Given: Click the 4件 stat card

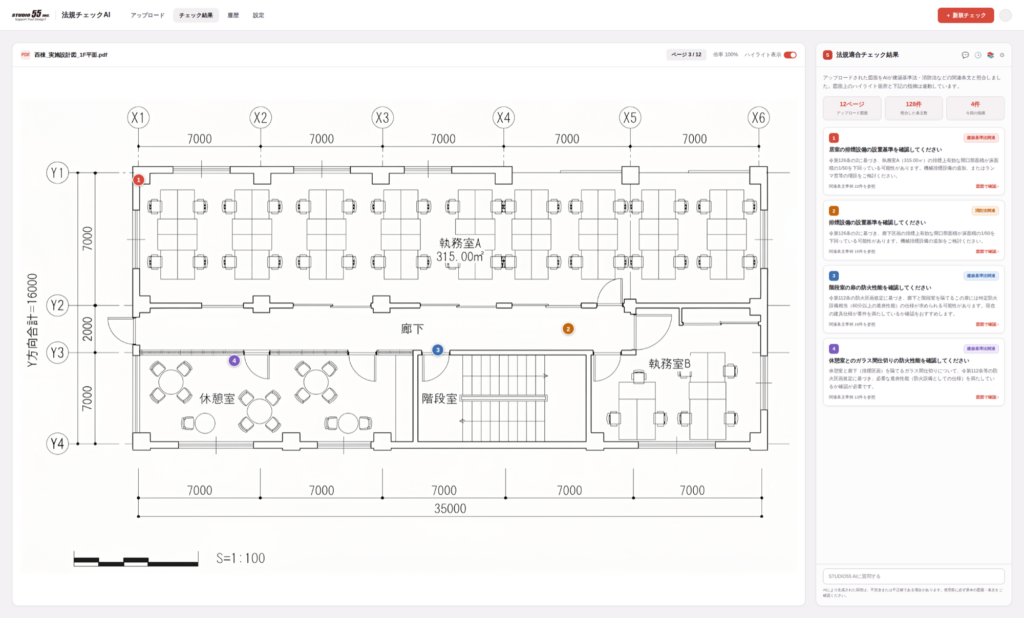Looking at the screenshot, I should point(975,108).
